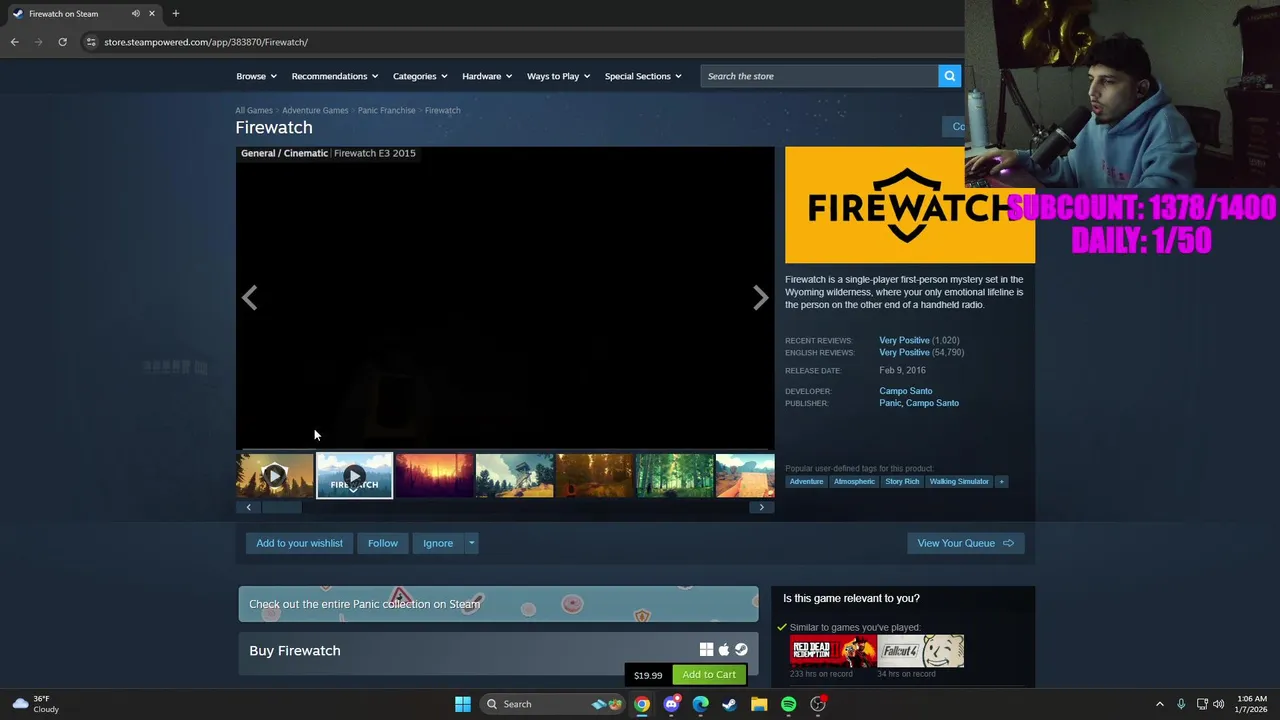The height and width of the screenshot is (720, 1280).
Task: Open recent reviews Very Positive link
Action: tap(904, 340)
